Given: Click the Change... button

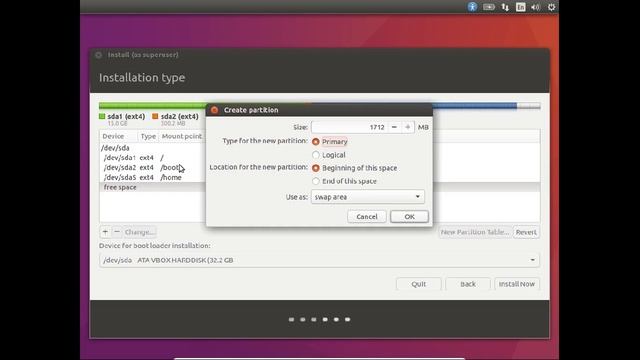Looking at the screenshot, I should click(x=140, y=232).
